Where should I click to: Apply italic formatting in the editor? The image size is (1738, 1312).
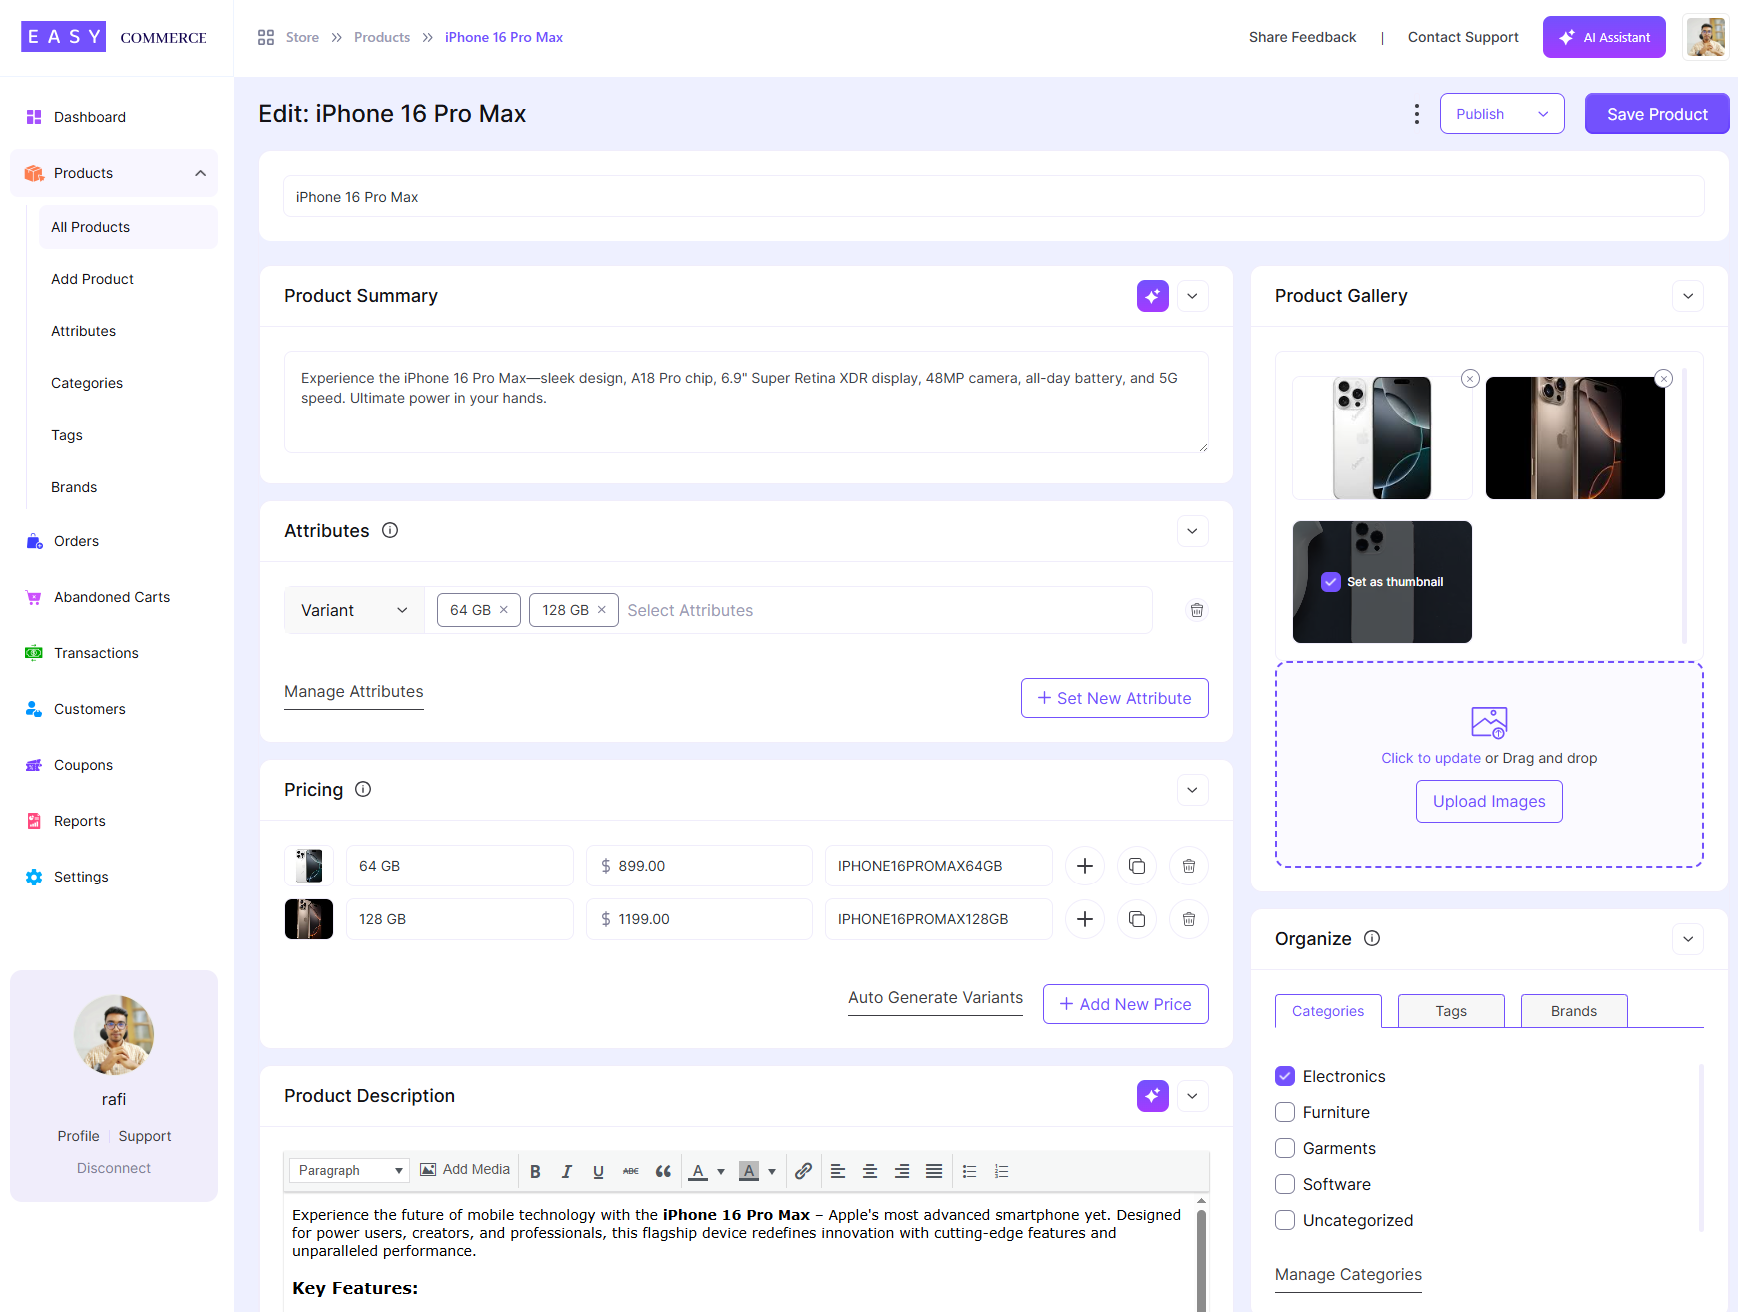tap(567, 1171)
